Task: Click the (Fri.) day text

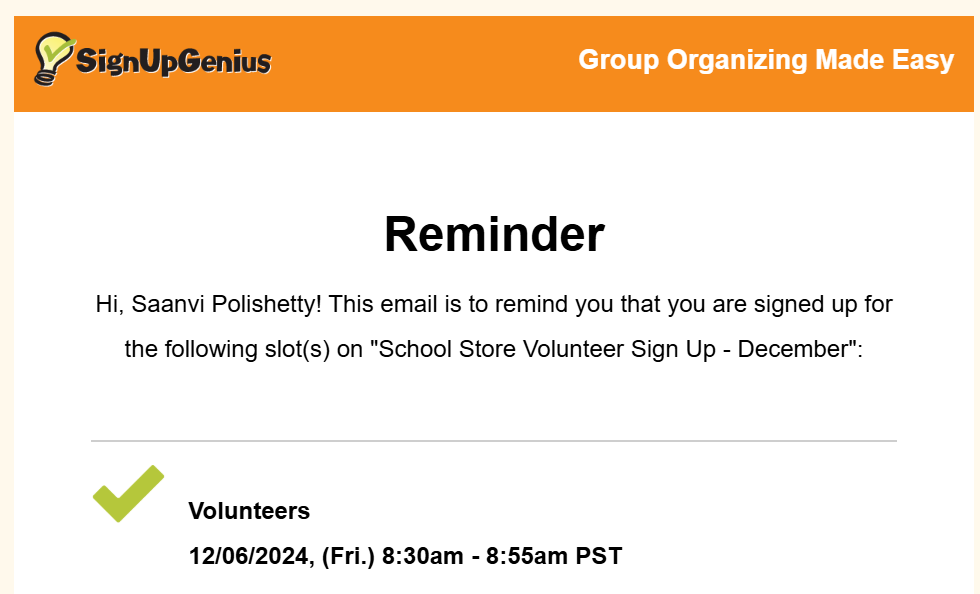Action: pos(348,556)
